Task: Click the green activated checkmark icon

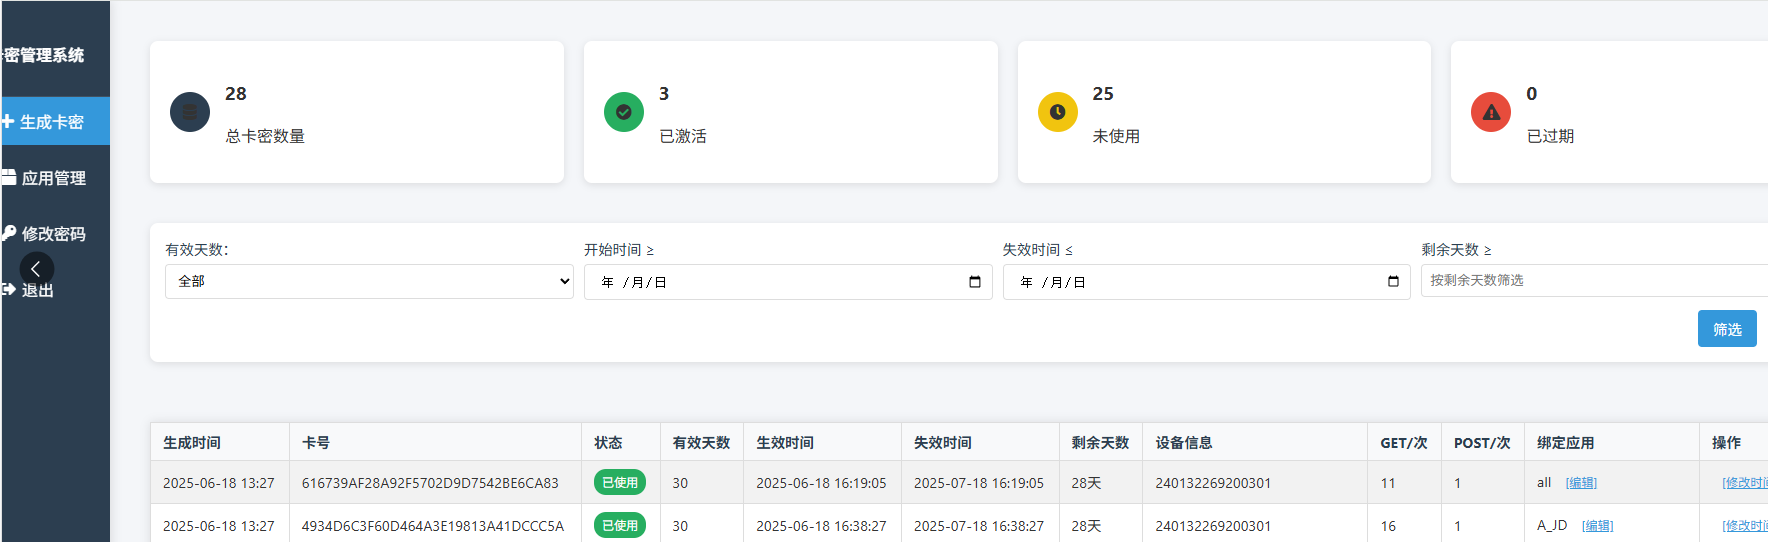Action: 623,112
